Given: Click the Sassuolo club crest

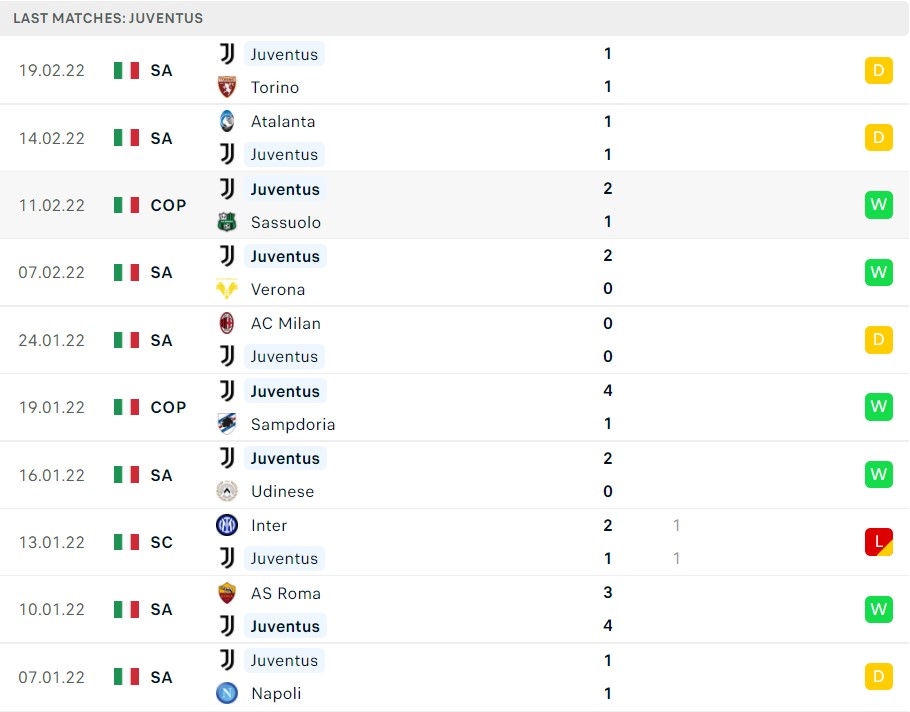Looking at the screenshot, I should click(226, 222).
